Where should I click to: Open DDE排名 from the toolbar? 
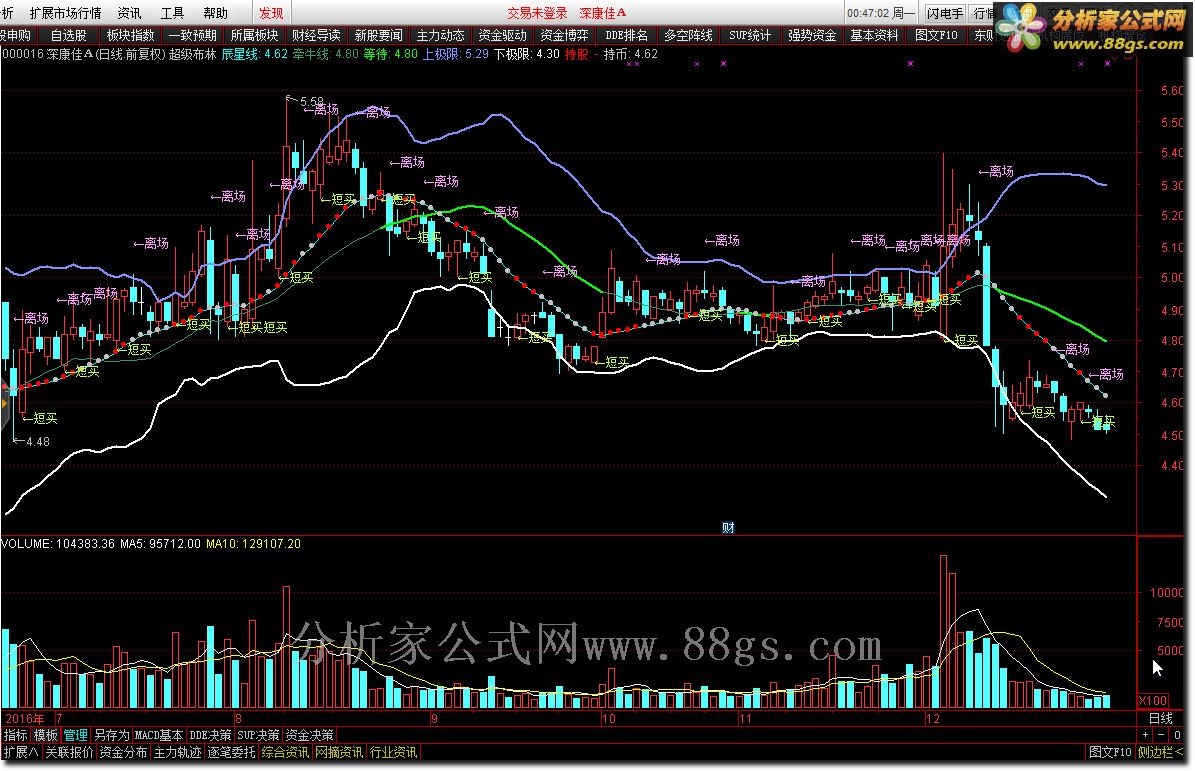coord(626,35)
